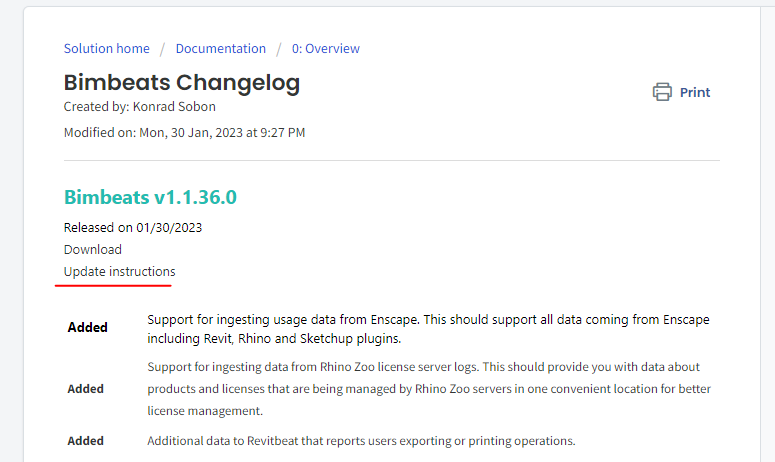Click the Added label beside Enscape entry
Image resolution: width=775 pixels, height=462 pixels.
coord(87,327)
